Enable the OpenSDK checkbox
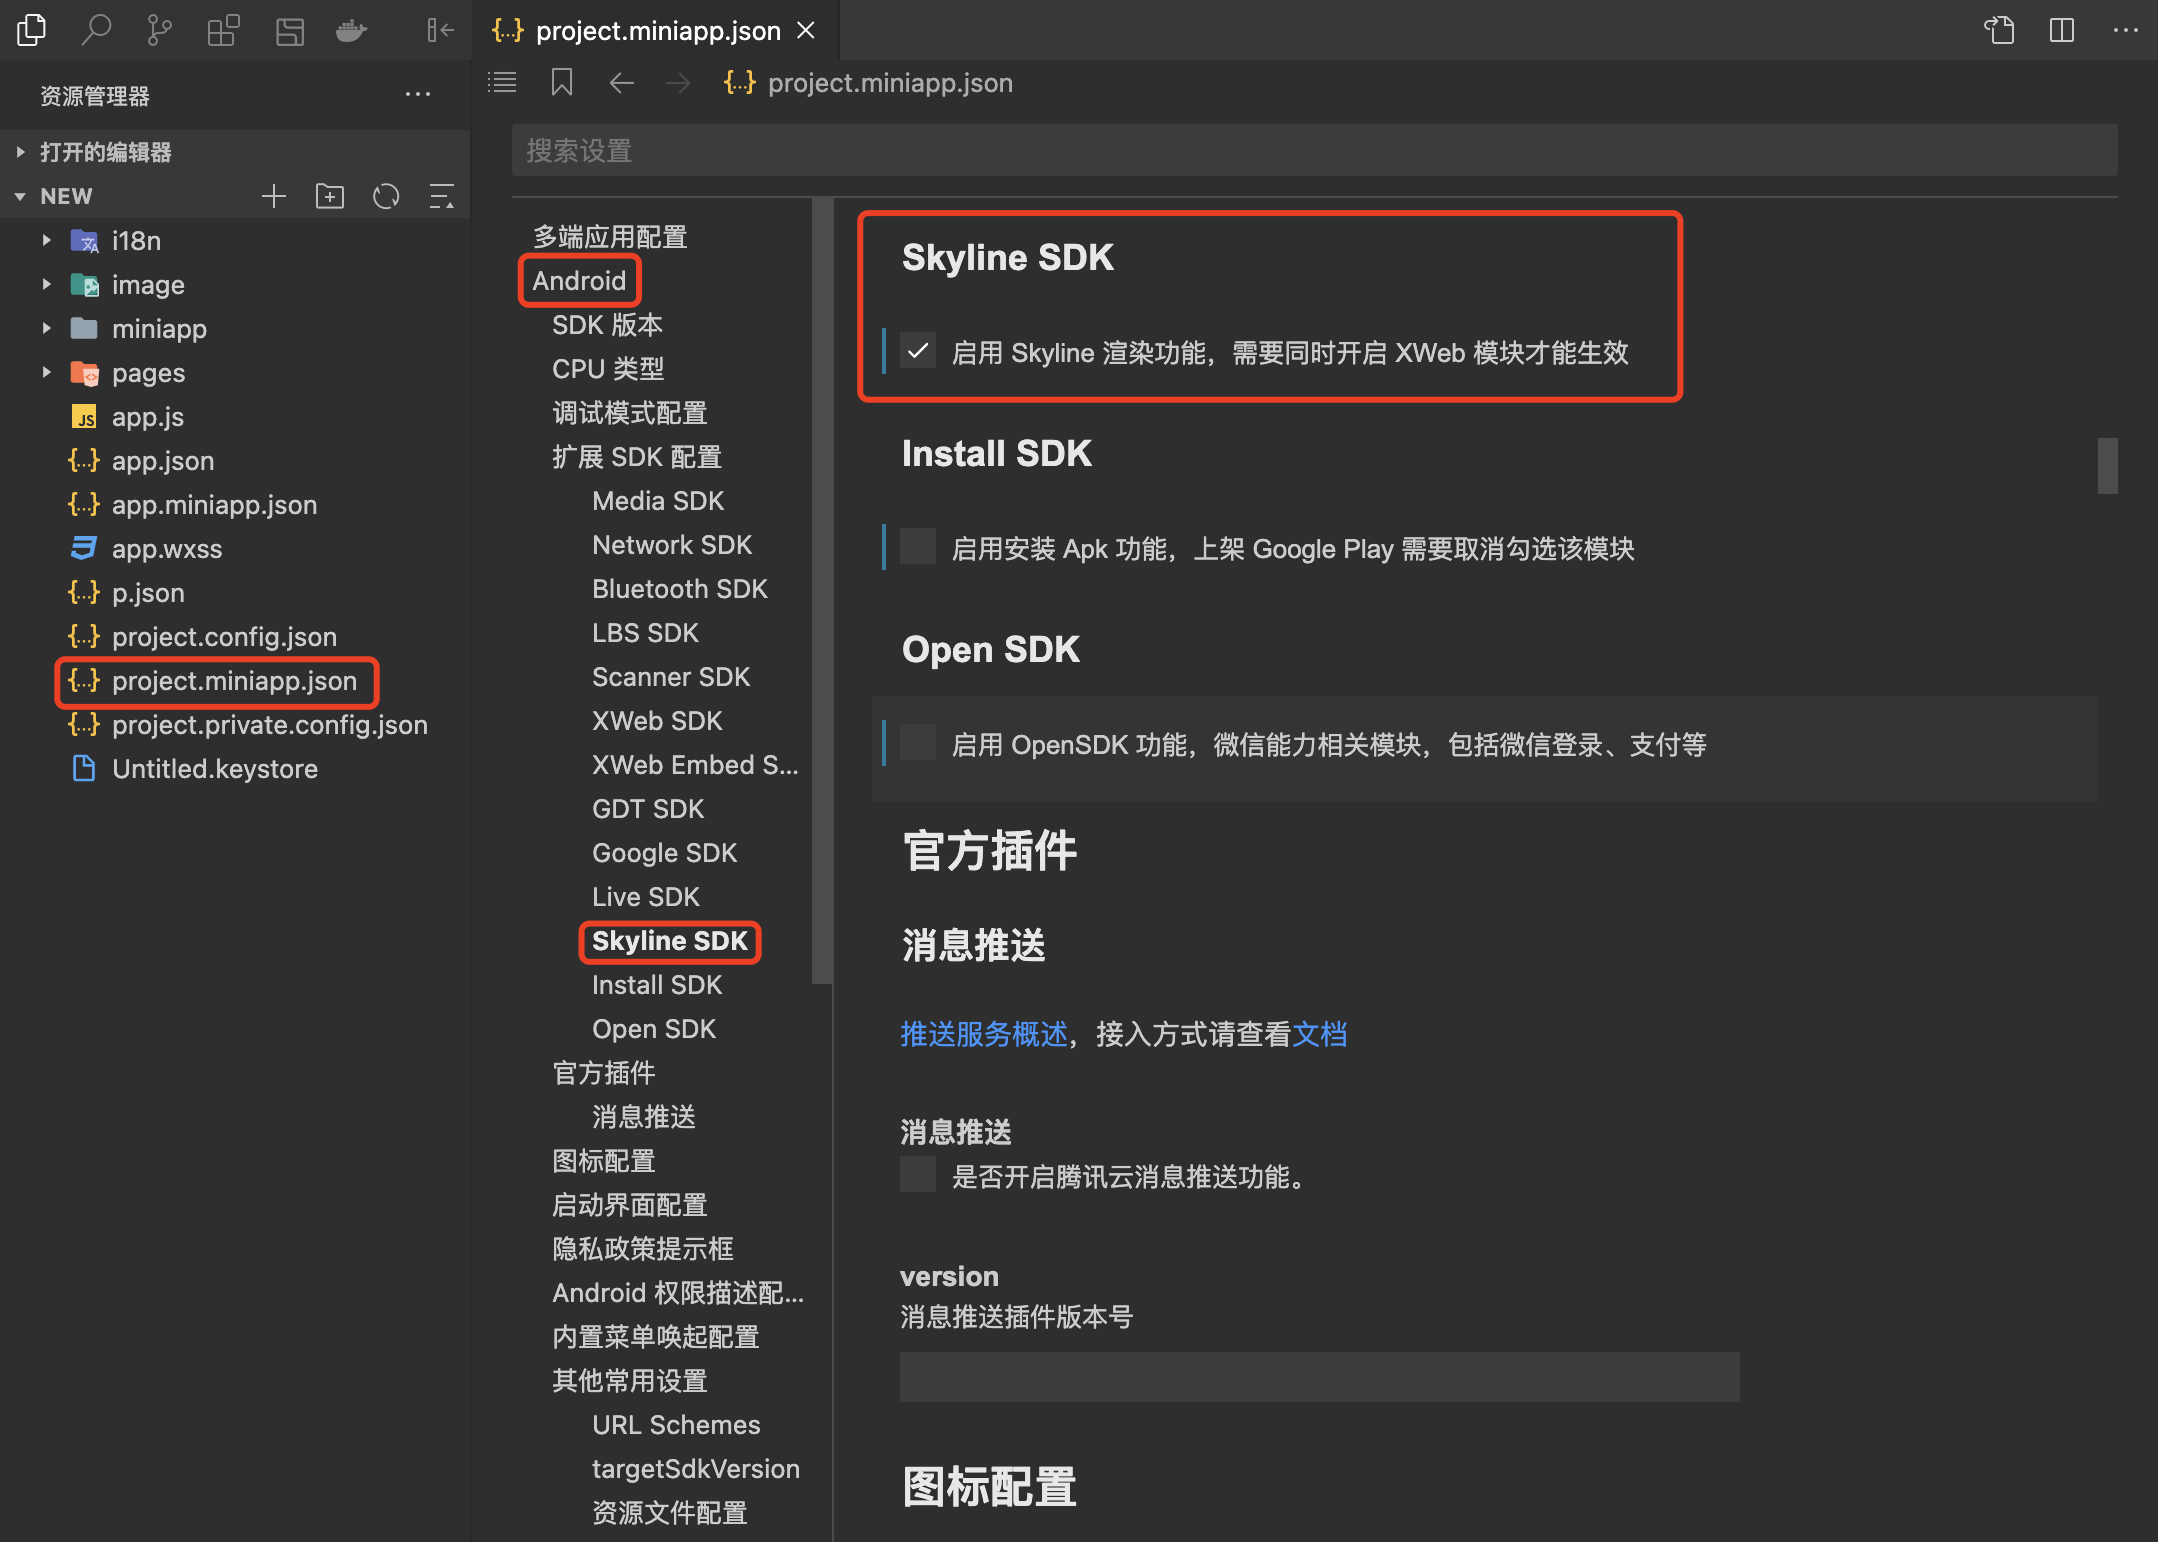This screenshot has width=2158, height=1542. 918,743
